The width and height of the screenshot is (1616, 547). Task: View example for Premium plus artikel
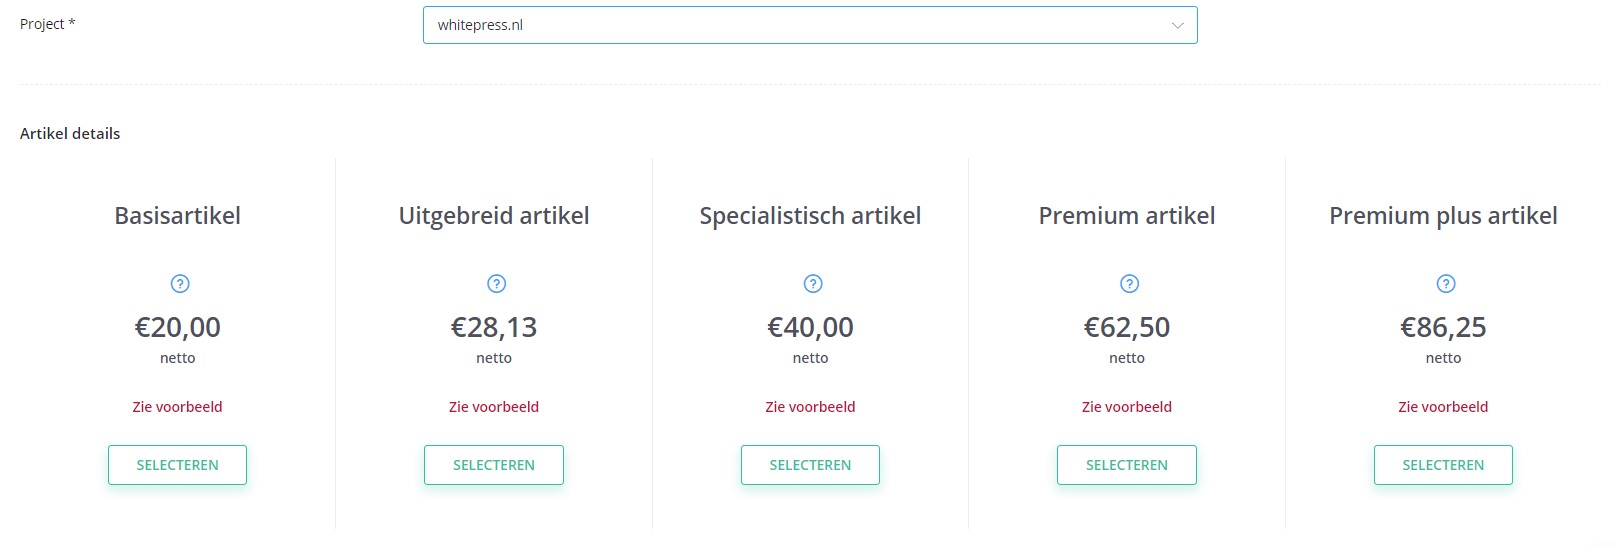pos(1443,407)
